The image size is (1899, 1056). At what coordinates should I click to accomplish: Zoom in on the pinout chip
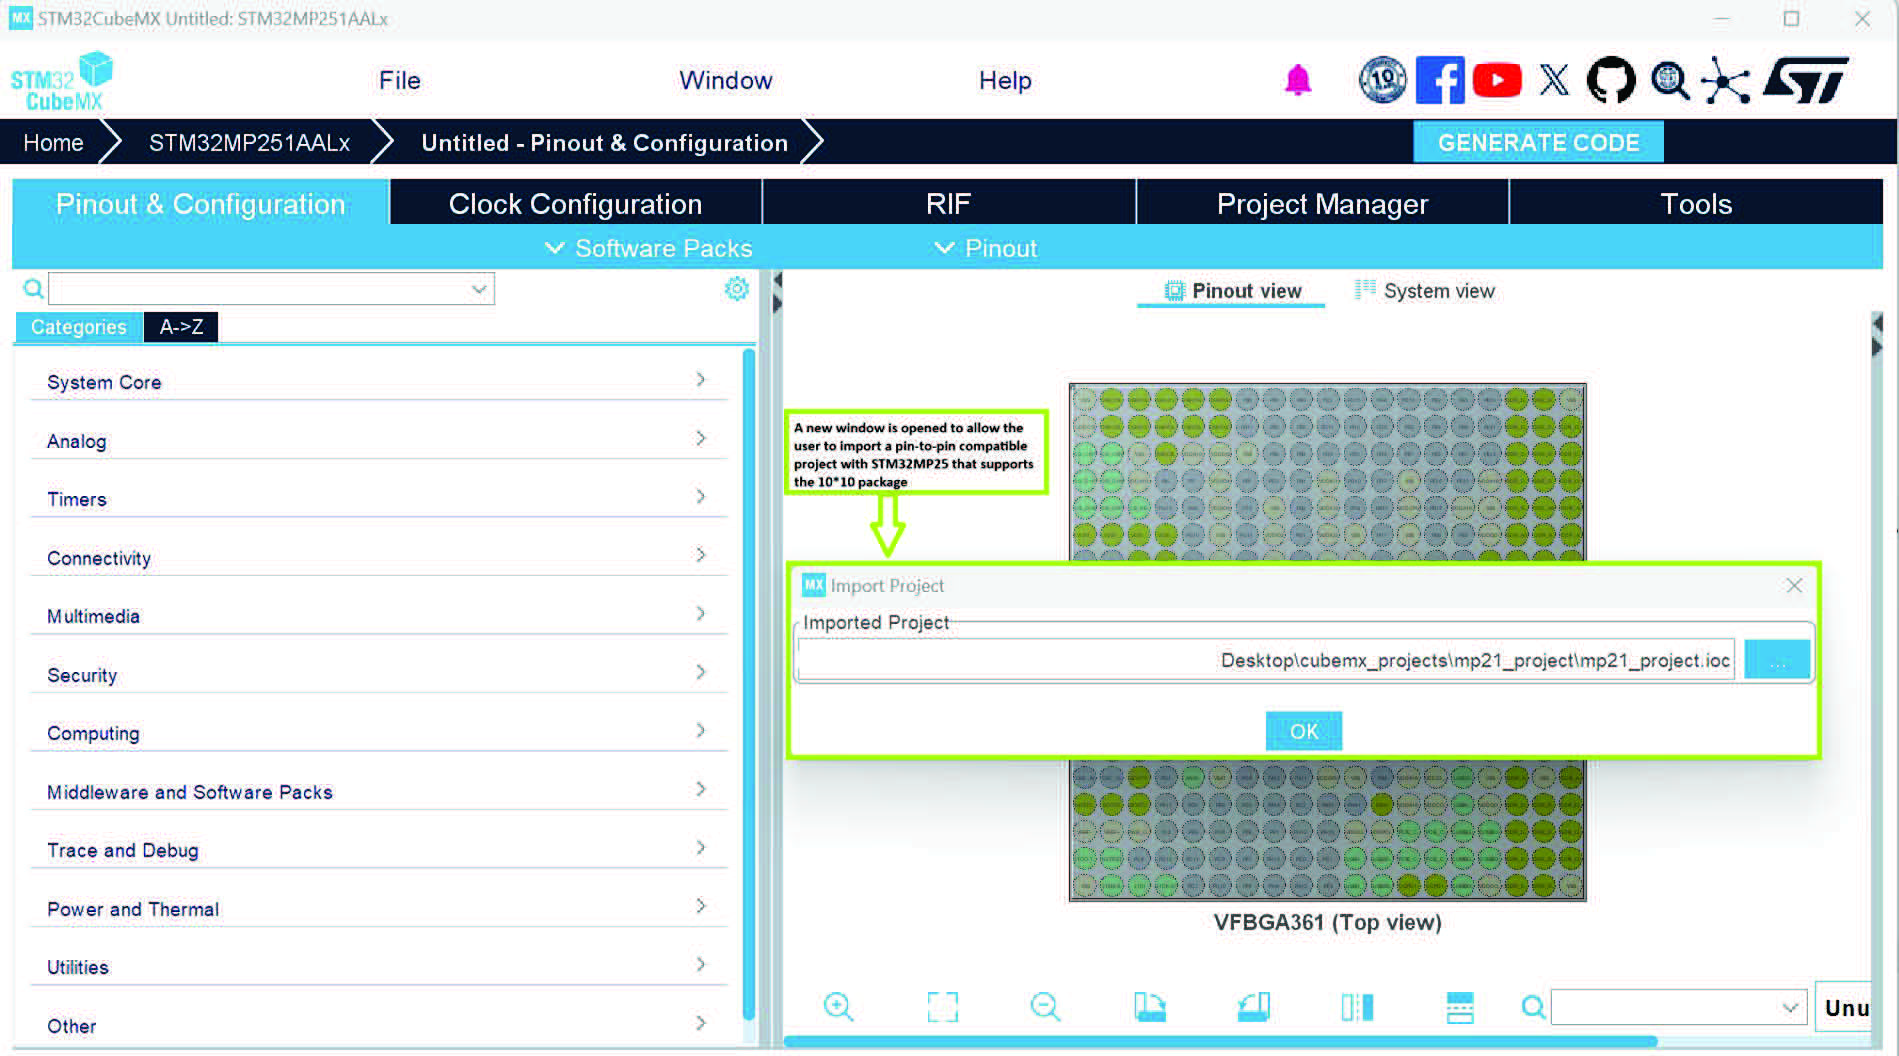(x=838, y=1007)
